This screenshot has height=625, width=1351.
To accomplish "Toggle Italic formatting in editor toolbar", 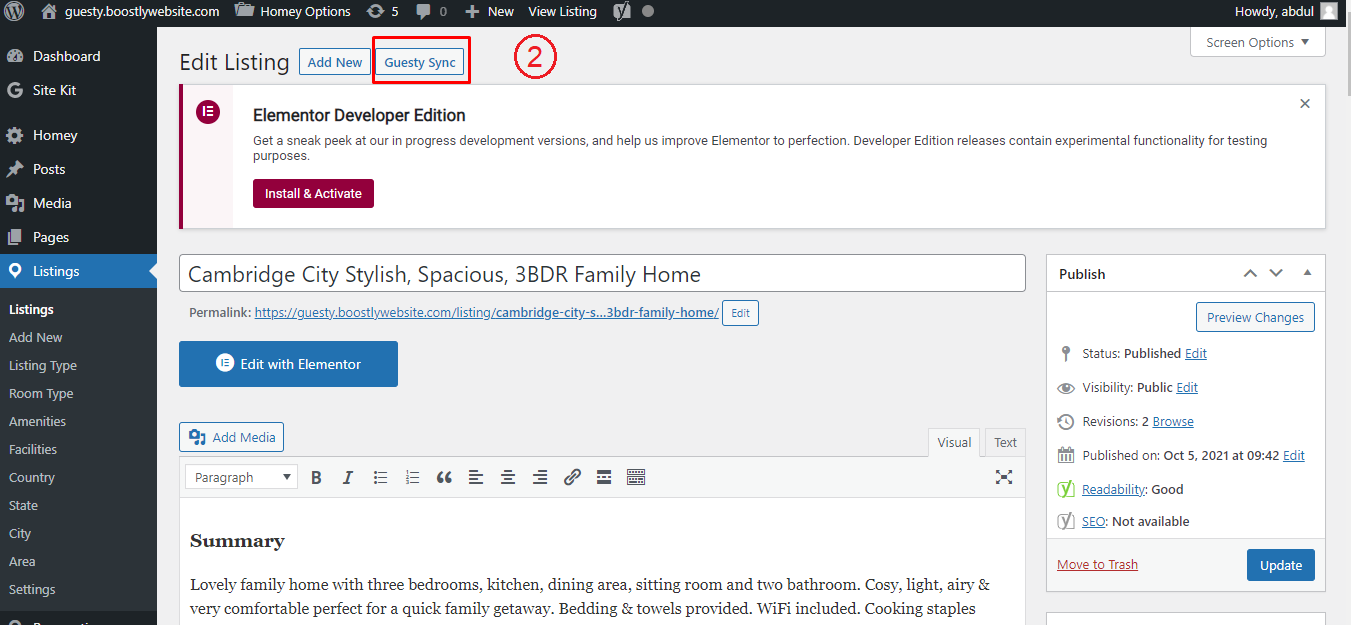I will pos(348,477).
